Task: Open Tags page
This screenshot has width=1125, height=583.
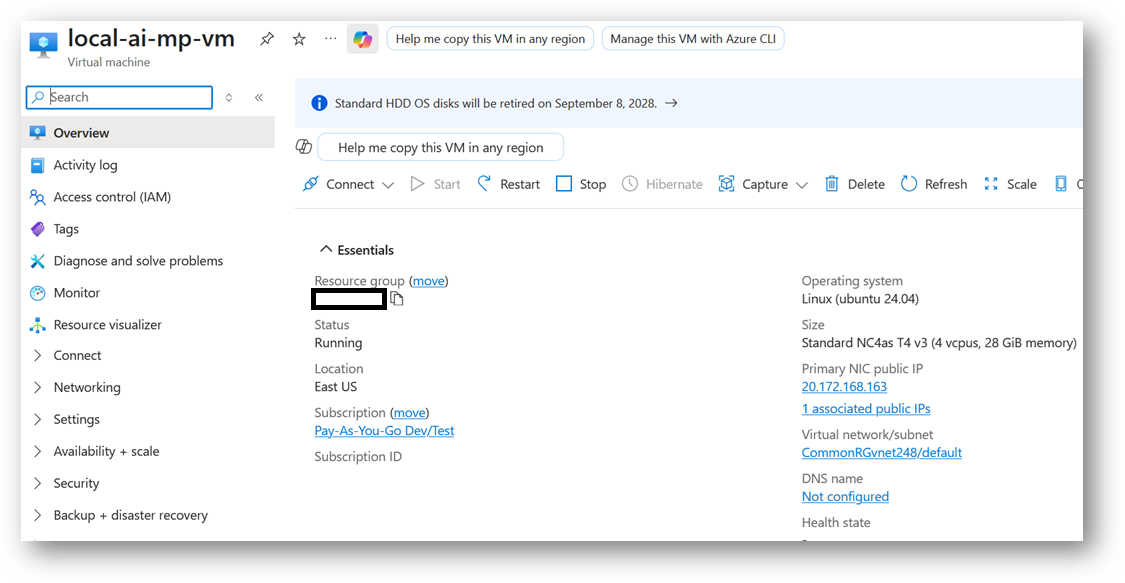Action: (66, 229)
